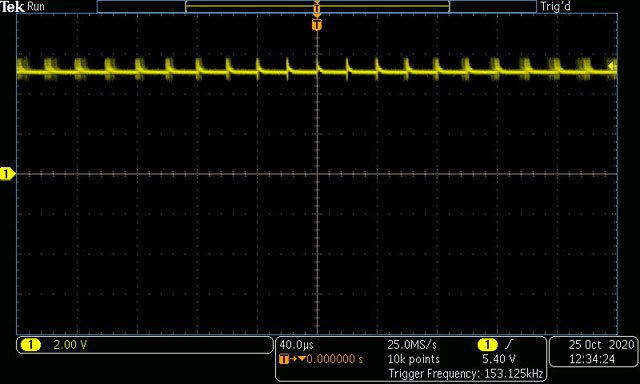
Task: Select the orange trigger position marker T
Action: point(317,25)
